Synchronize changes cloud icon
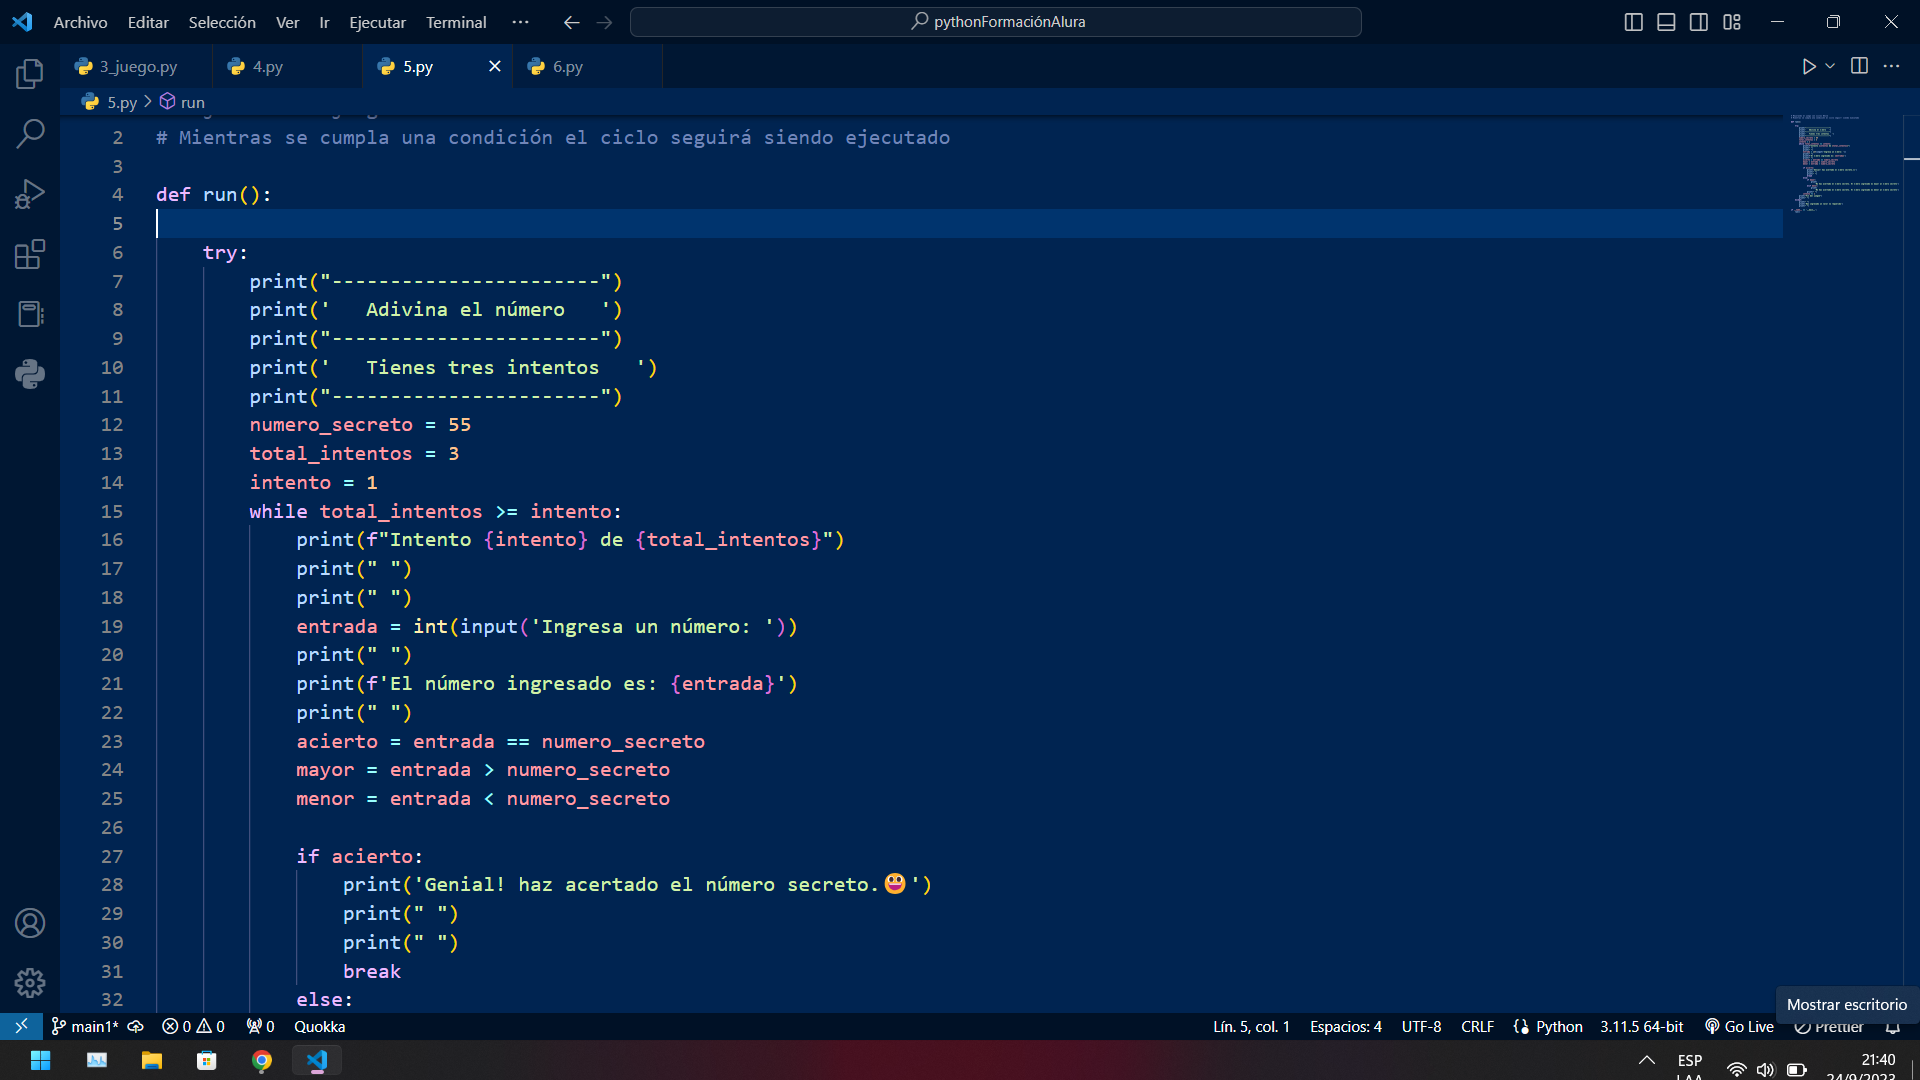The height and width of the screenshot is (1080, 1920). 136,1026
